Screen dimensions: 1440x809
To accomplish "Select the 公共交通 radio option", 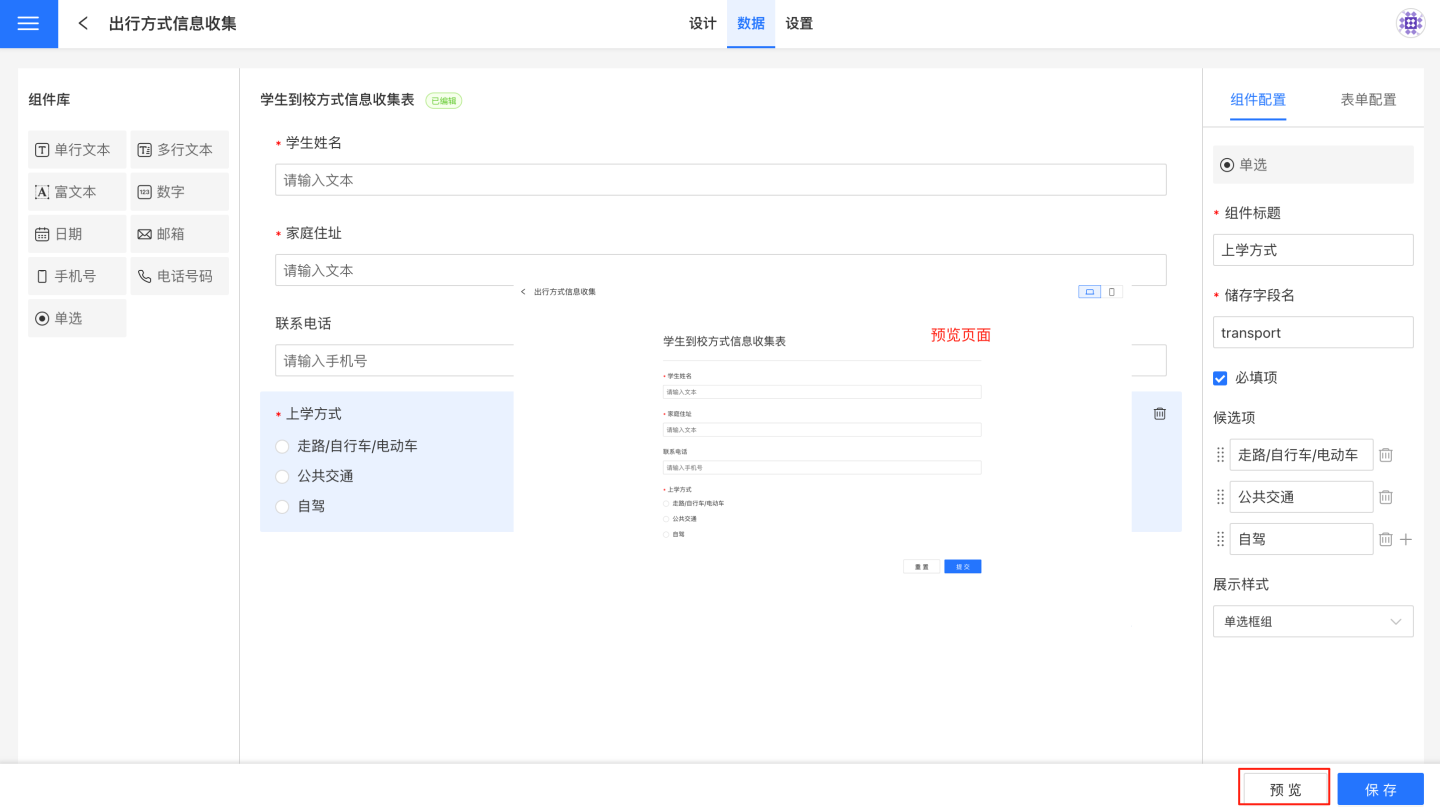I will tap(282, 477).
